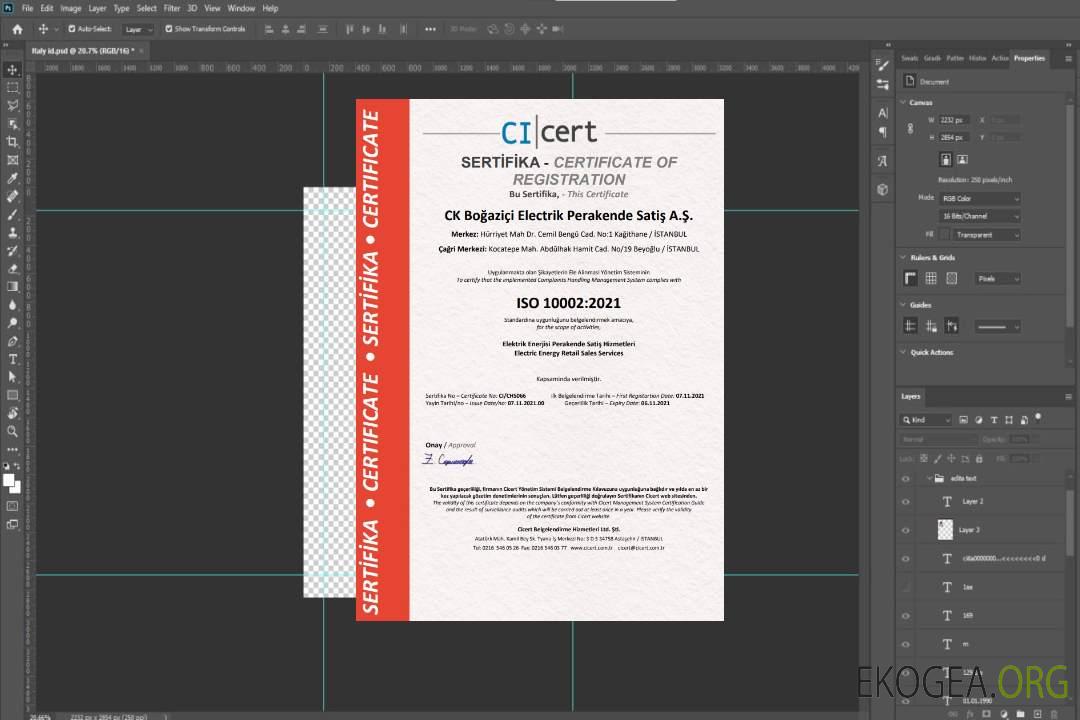This screenshot has height=720, width=1080.
Task: Select the Pen tool
Action: pos(12,341)
